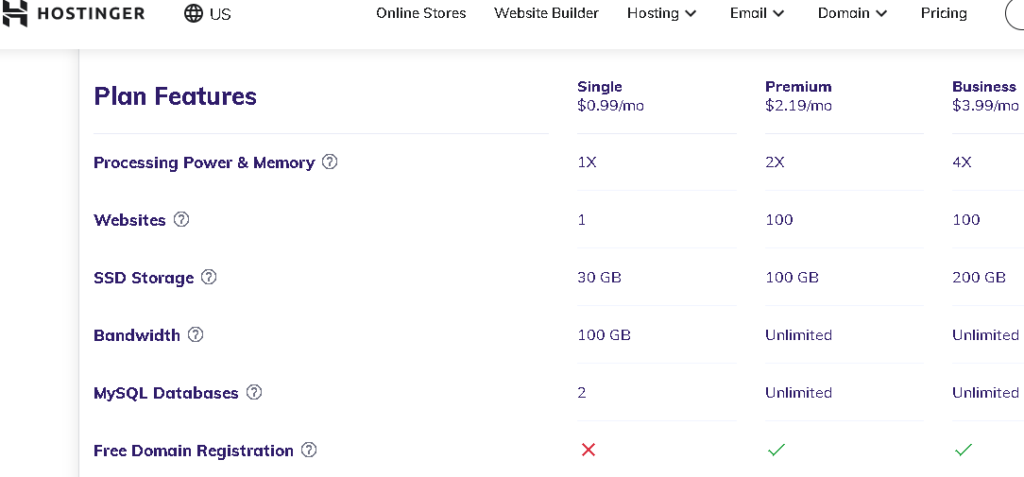This screenshot has width=1024, height=477.
Task: Go to Website Builder
Action: (x=546, y=13)
